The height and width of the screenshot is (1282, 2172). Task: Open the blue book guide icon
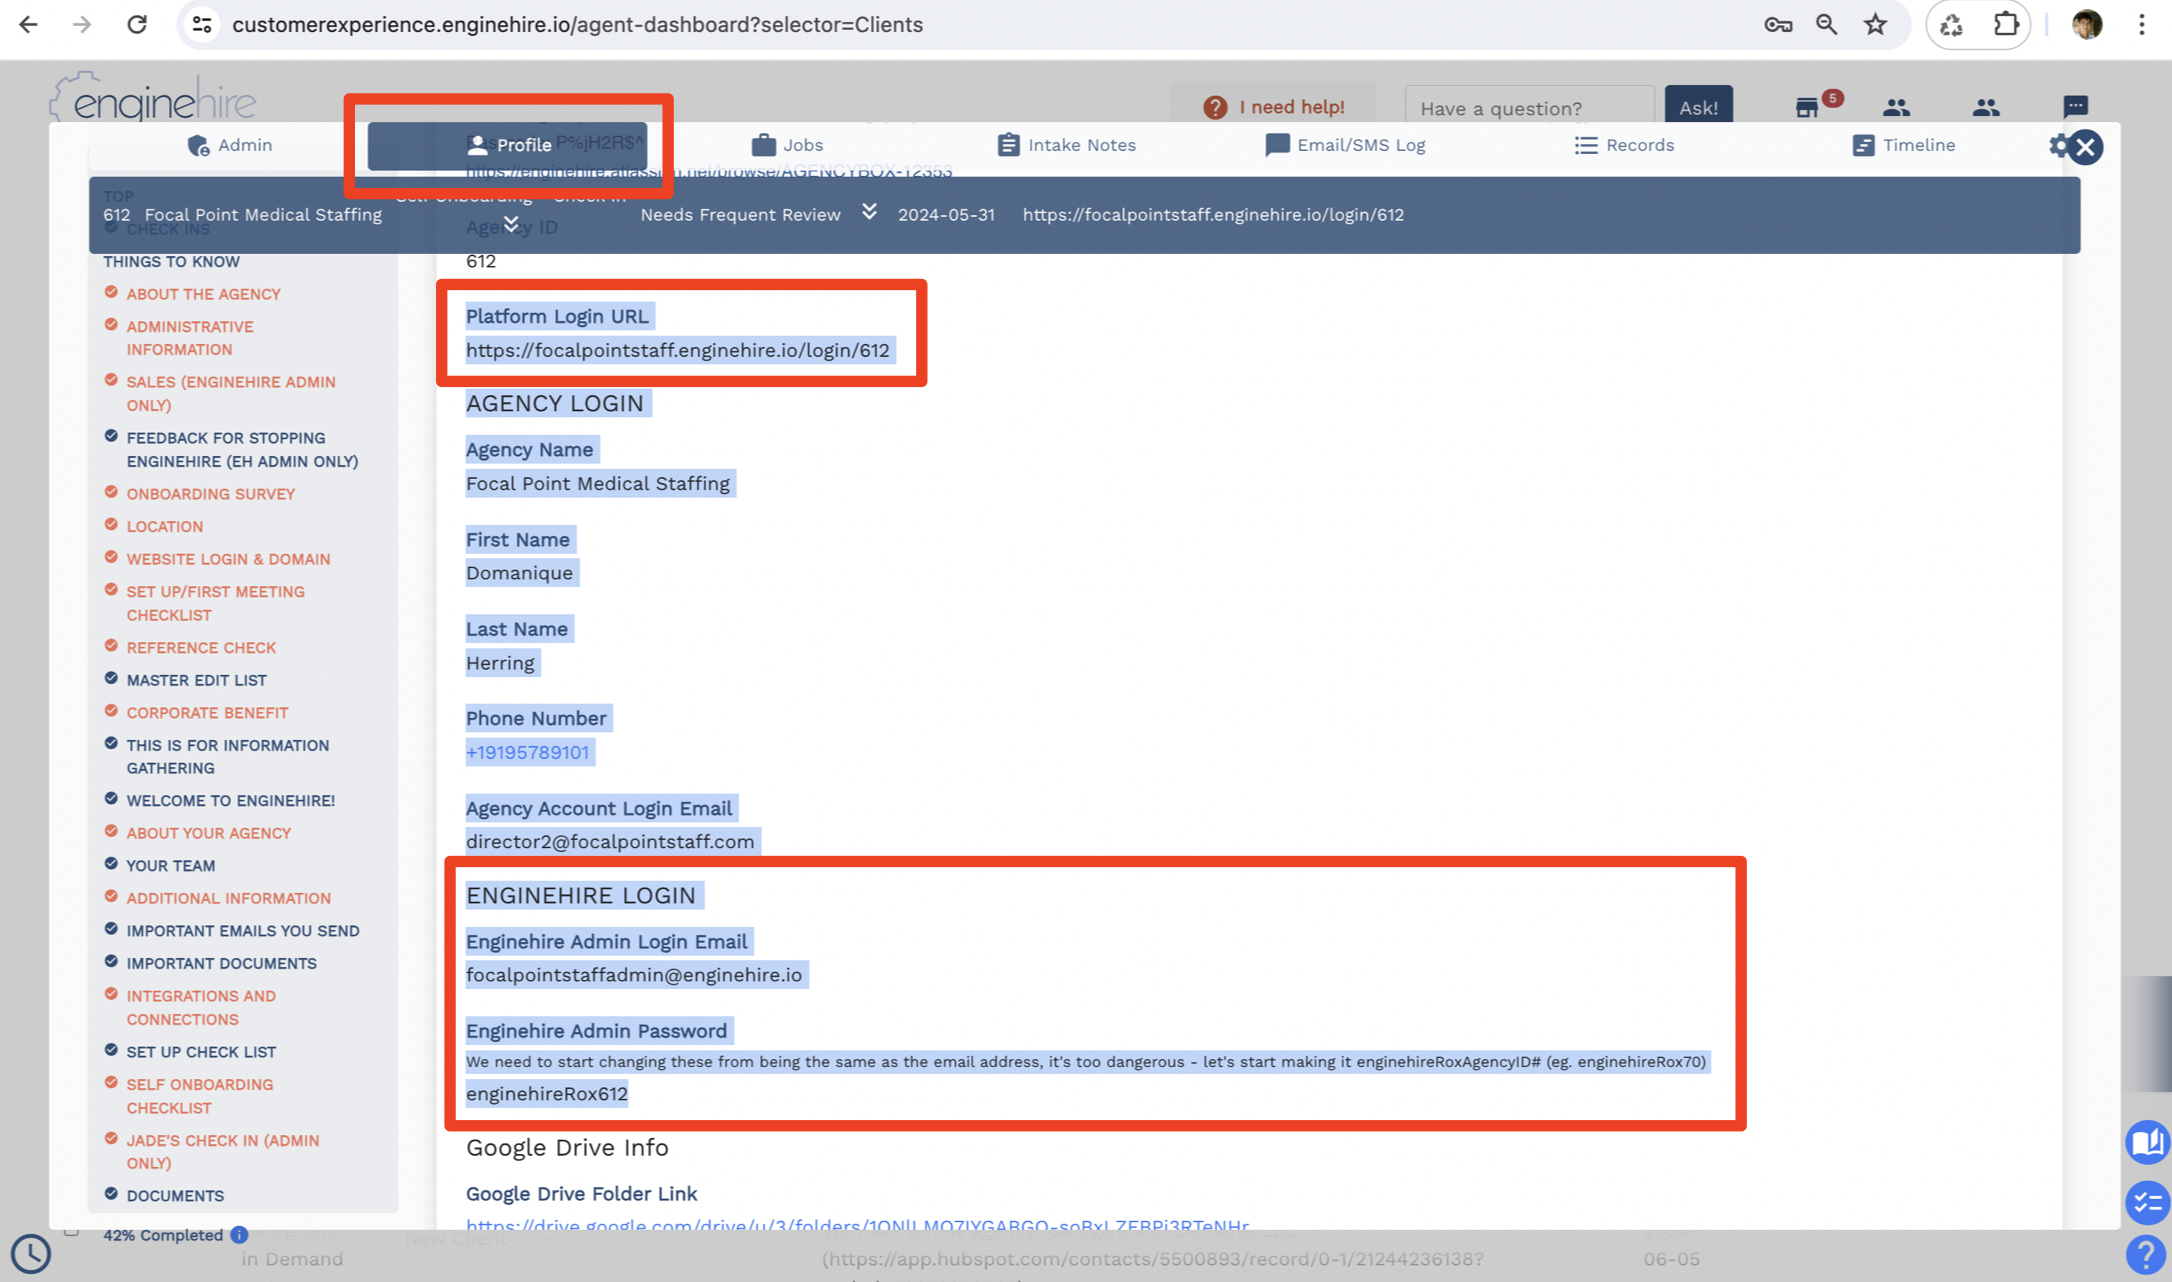[2147, 1142]
